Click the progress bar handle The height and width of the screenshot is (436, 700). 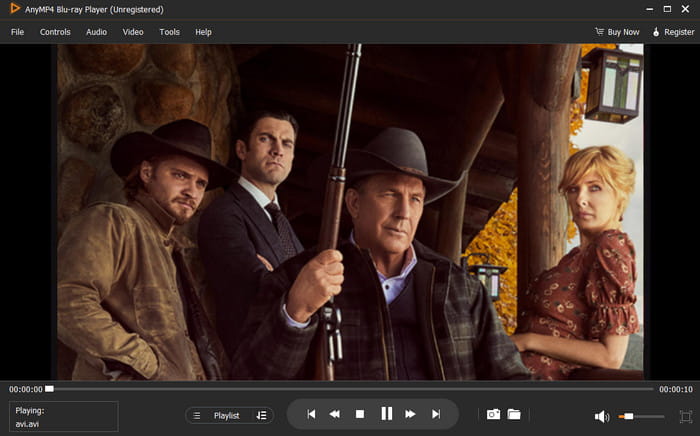50,389
